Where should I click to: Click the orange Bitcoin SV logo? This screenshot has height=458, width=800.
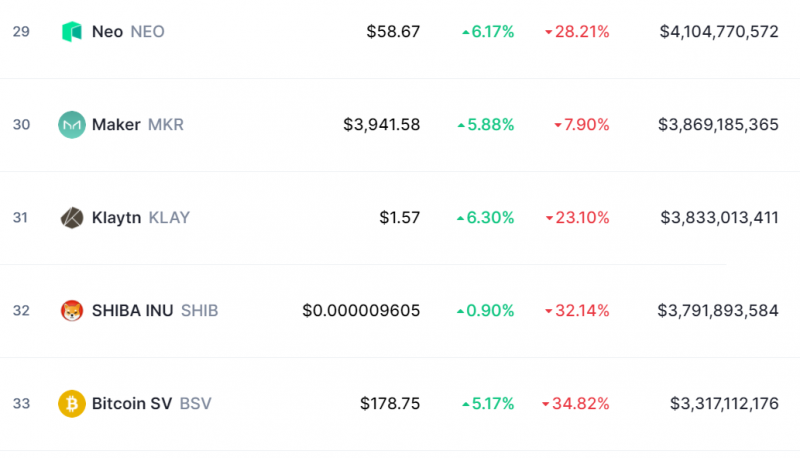click(x=71, y=403)
